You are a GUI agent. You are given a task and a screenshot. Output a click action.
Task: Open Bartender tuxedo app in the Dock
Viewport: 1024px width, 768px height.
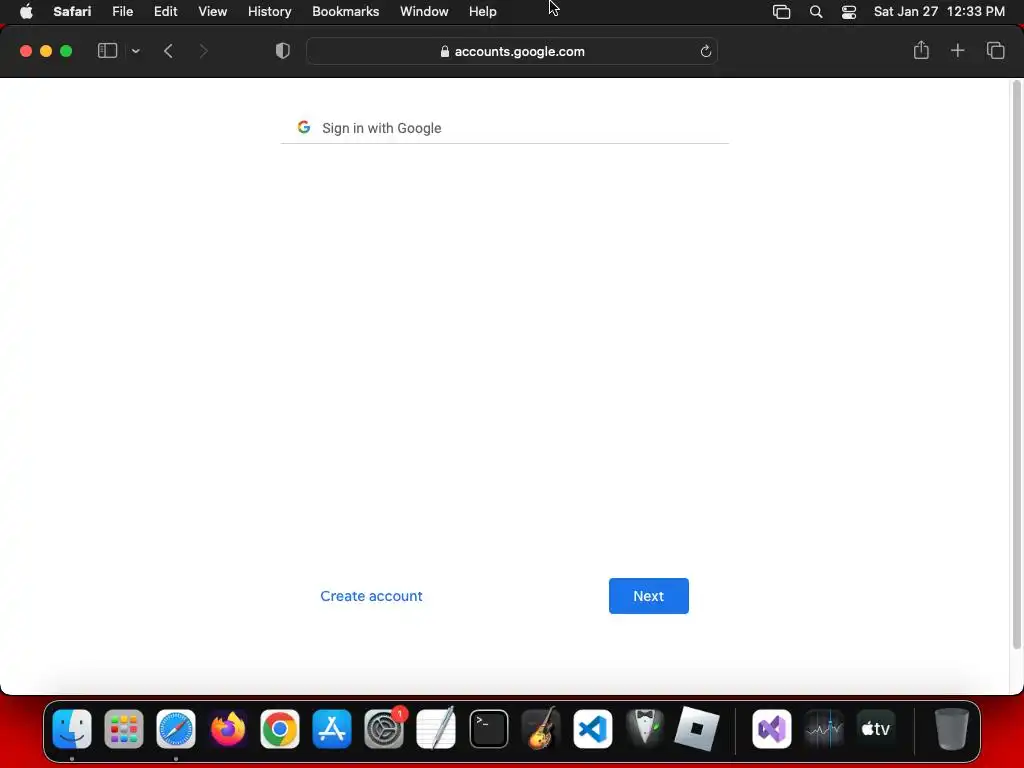click(645, 728)
